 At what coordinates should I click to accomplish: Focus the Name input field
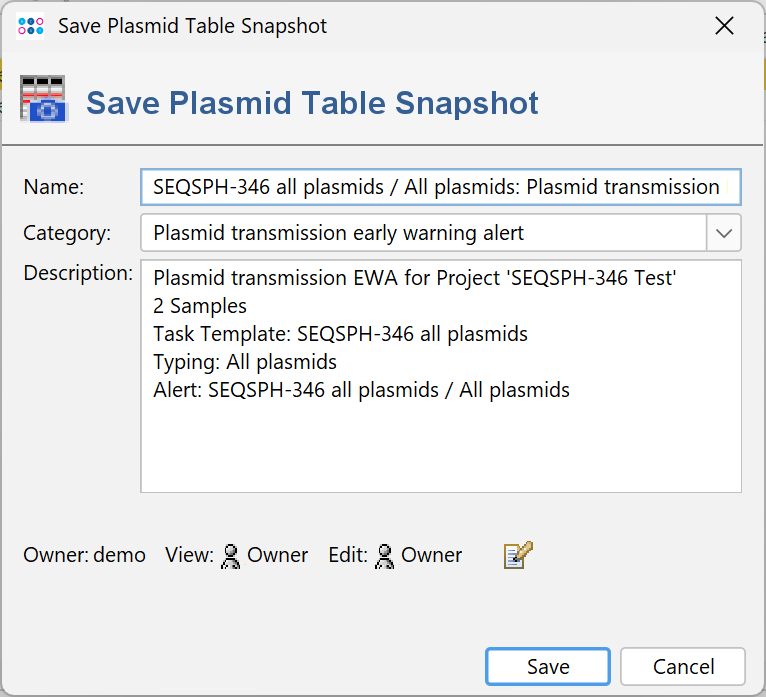(440, 187)
